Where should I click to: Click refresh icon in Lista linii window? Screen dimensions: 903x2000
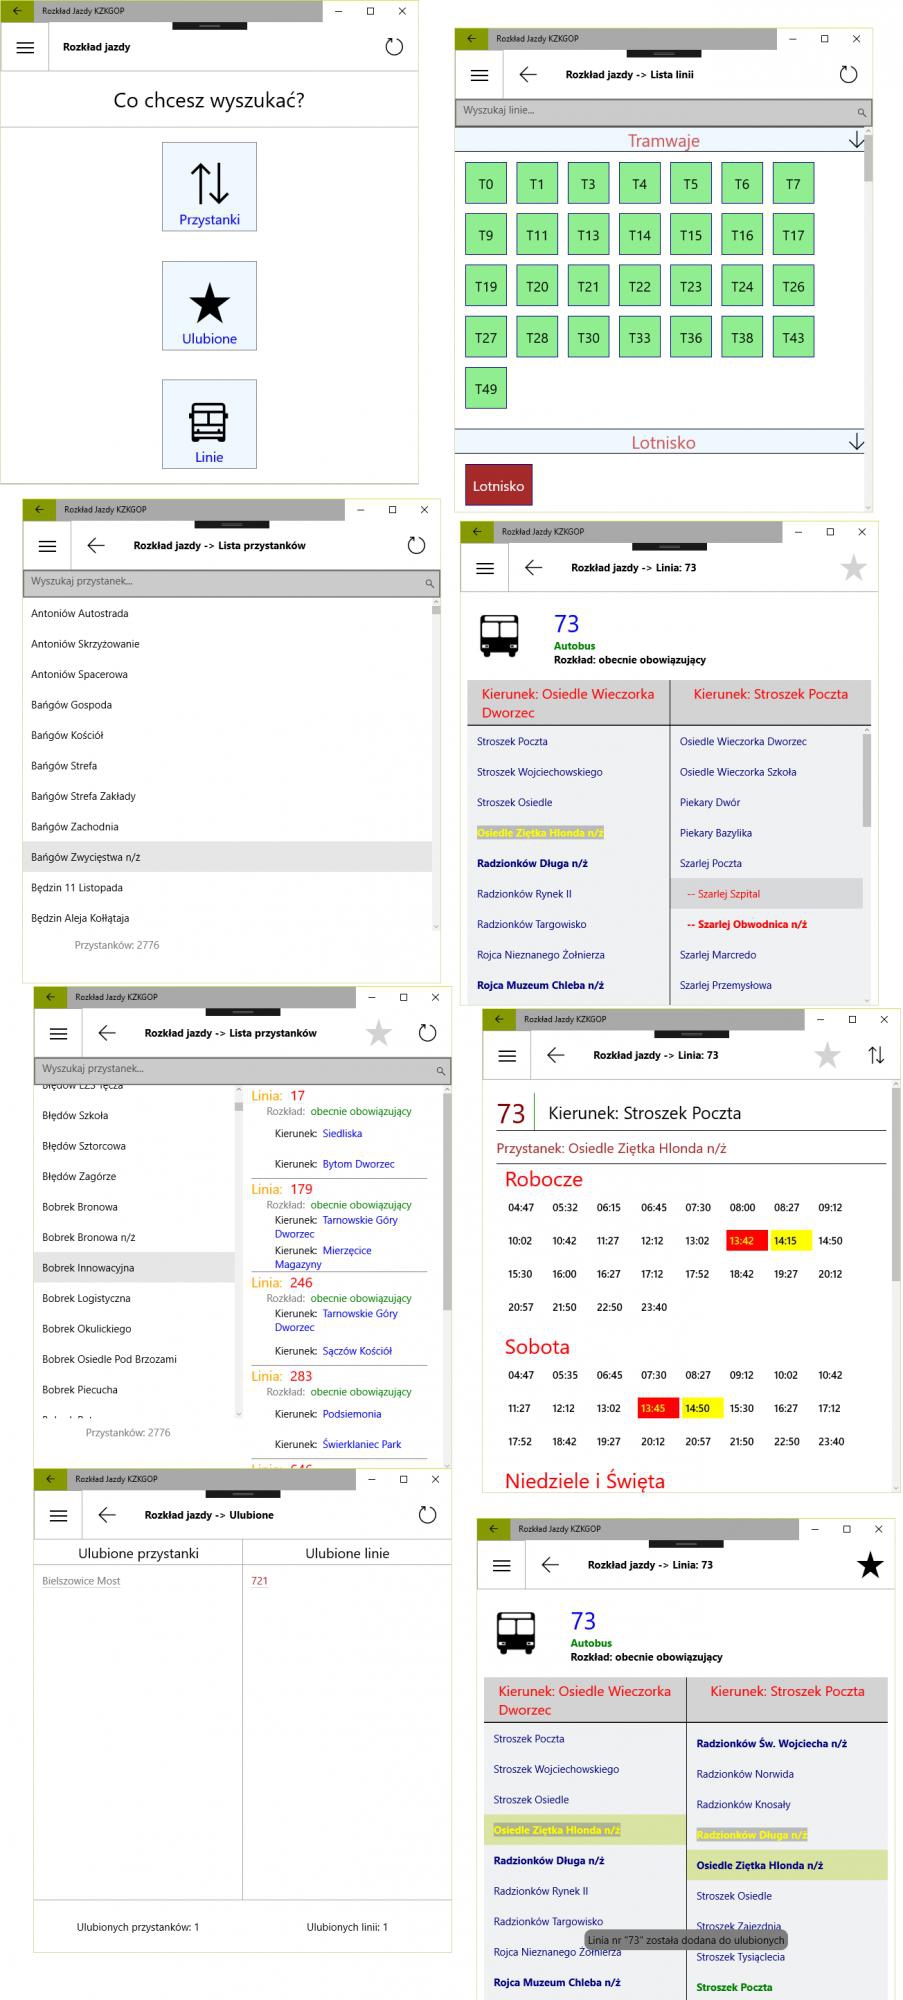tap(848, 75)
